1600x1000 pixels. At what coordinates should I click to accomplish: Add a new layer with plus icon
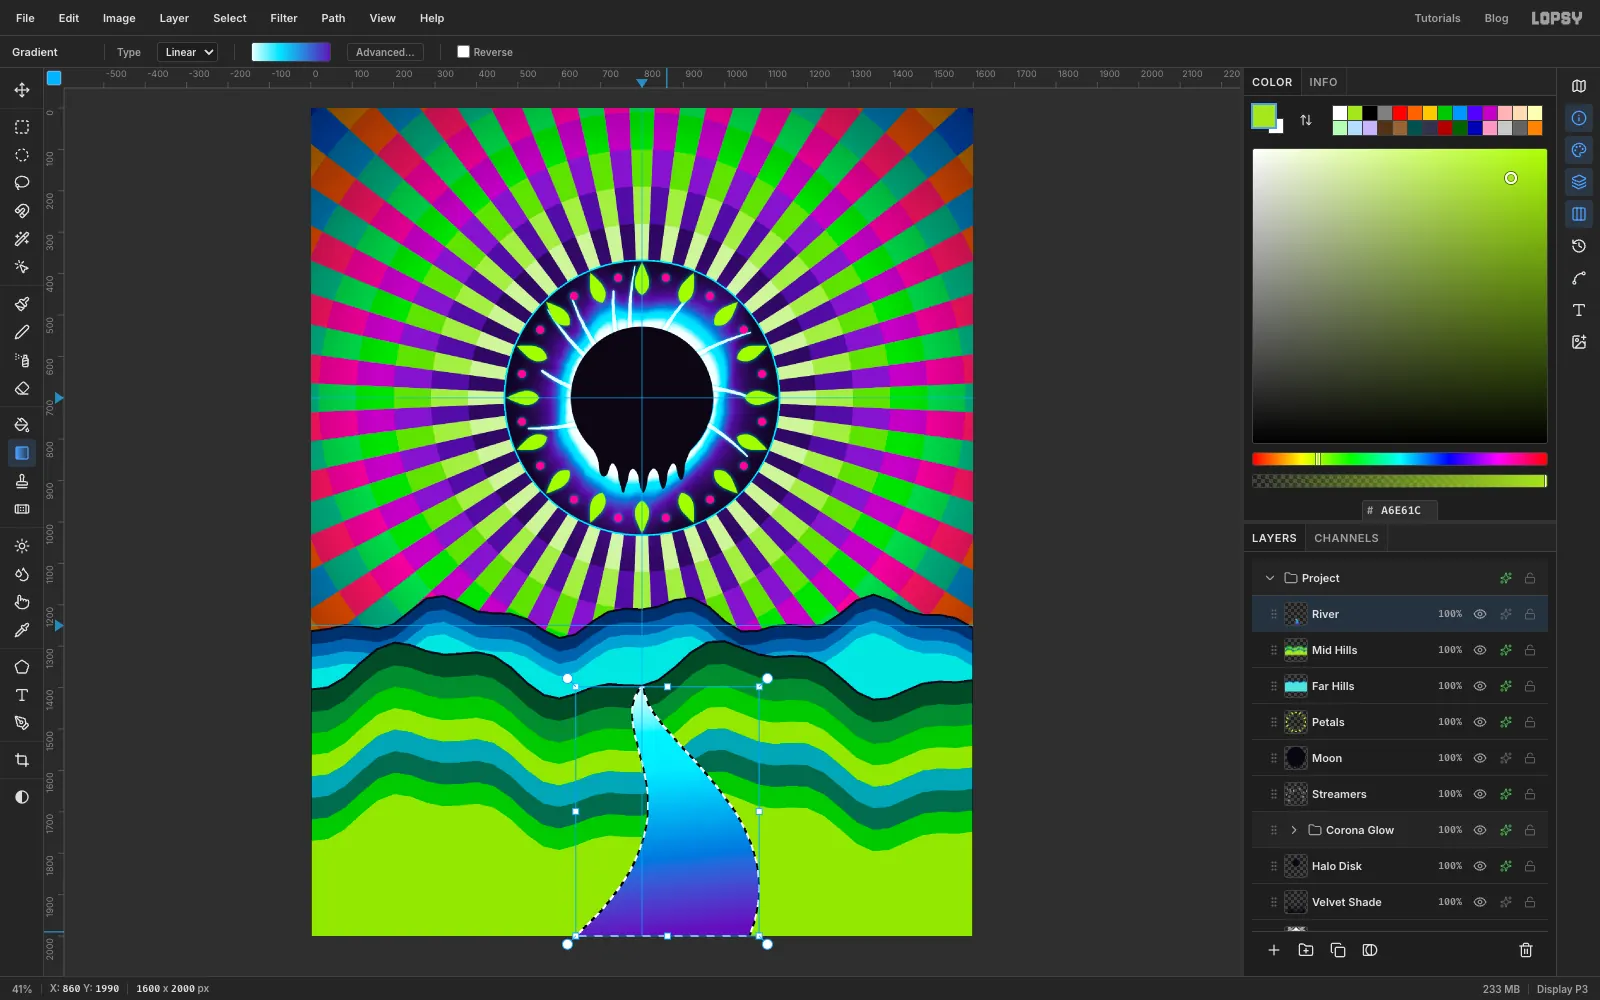point(1274,950)
